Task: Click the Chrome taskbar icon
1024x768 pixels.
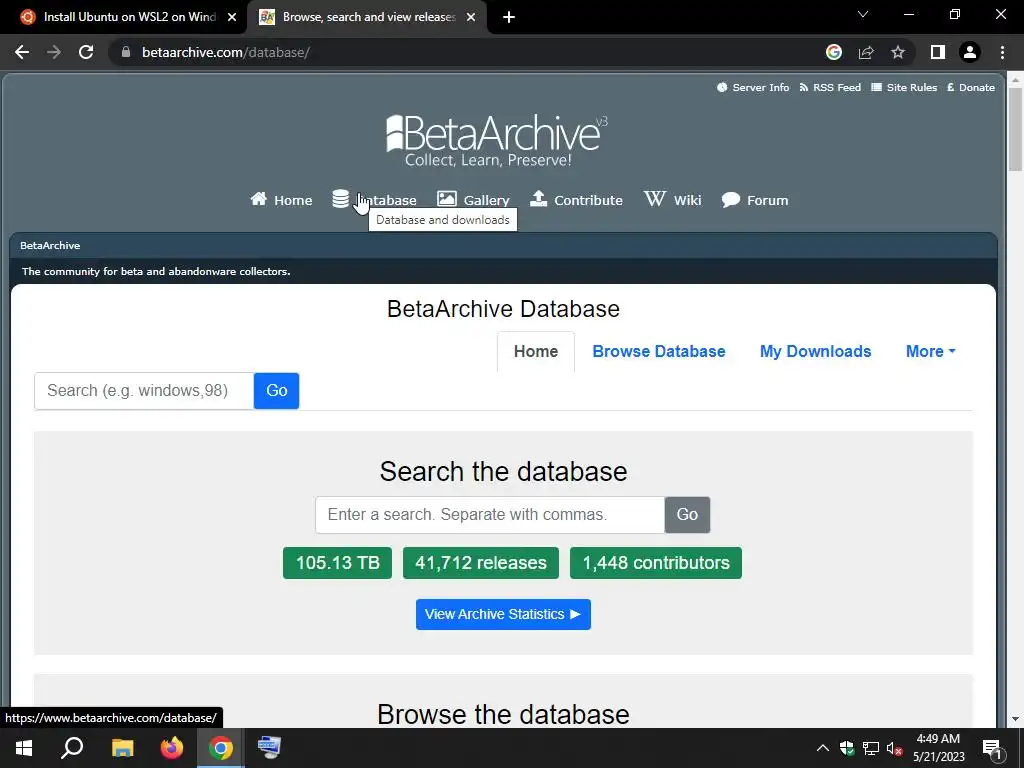Action: [x=221, y=748]
